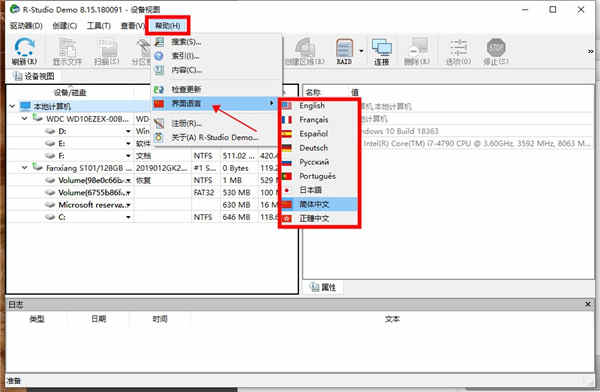Image resolution: width=600 pixels, height=392 pixels.
Task: Select English from language submenu
Action: pyautogui.click(x=312, y=106)
